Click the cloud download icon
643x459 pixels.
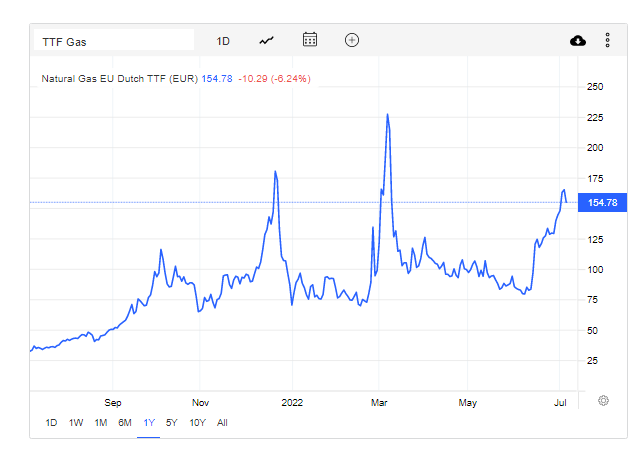pyautogui.click(x=577, y=40)
